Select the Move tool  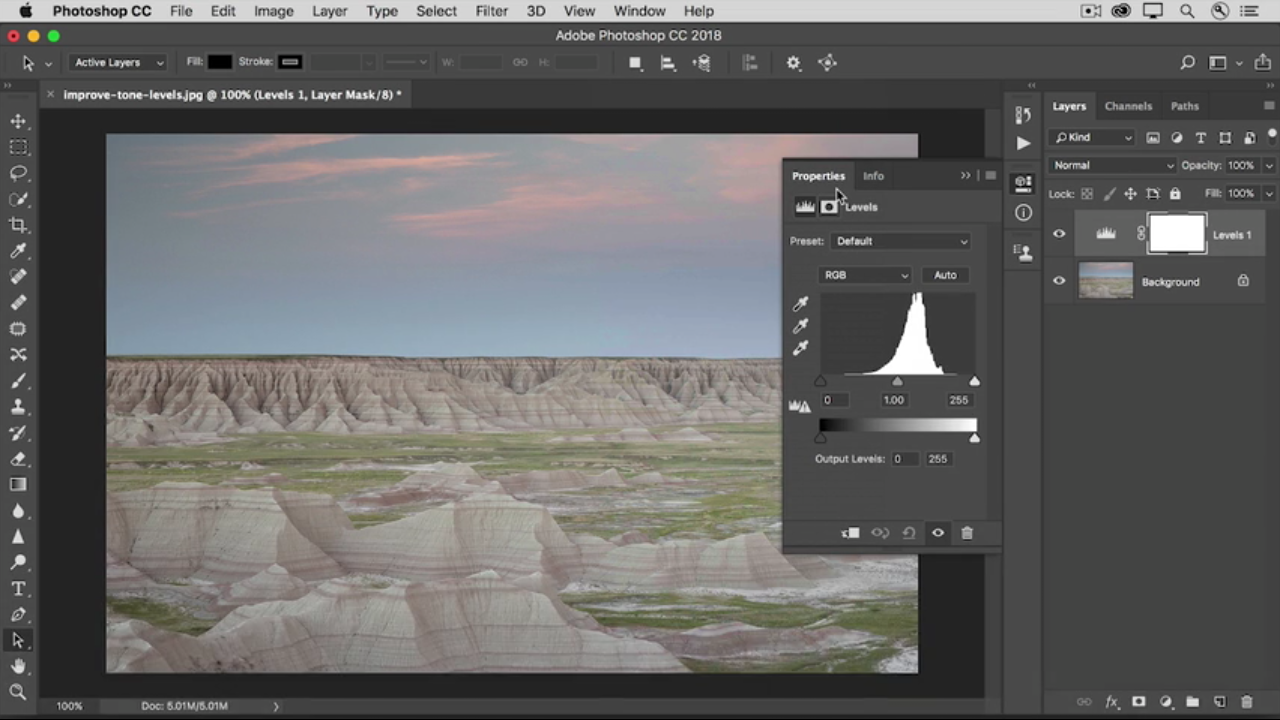tap(18, 121)
